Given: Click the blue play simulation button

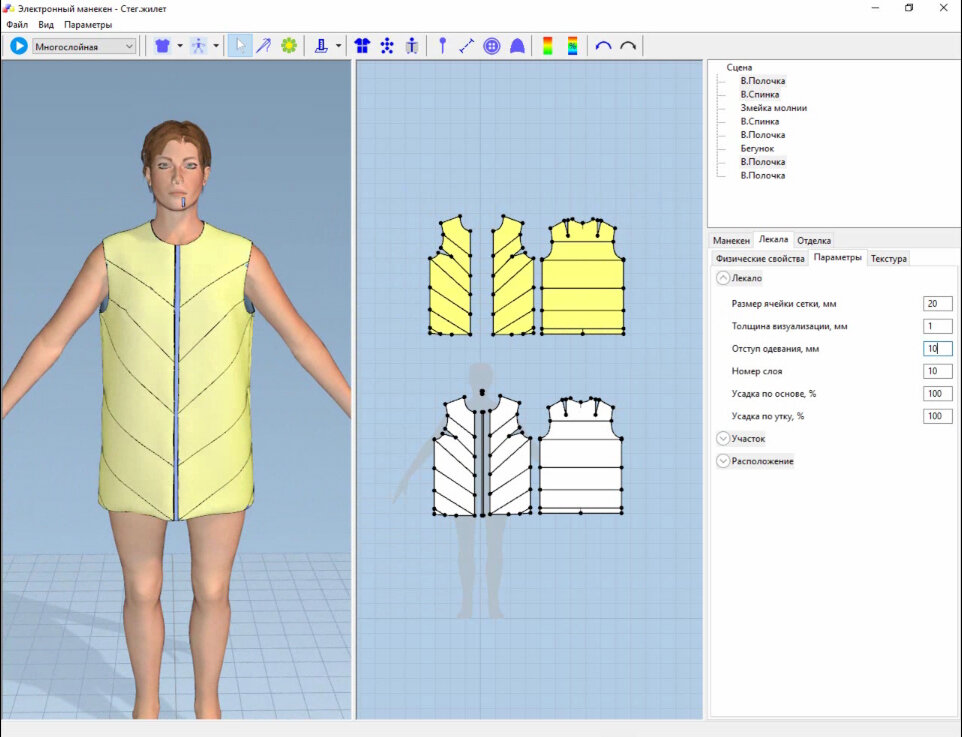Looking at the screenshot, I should coord(18,46).
